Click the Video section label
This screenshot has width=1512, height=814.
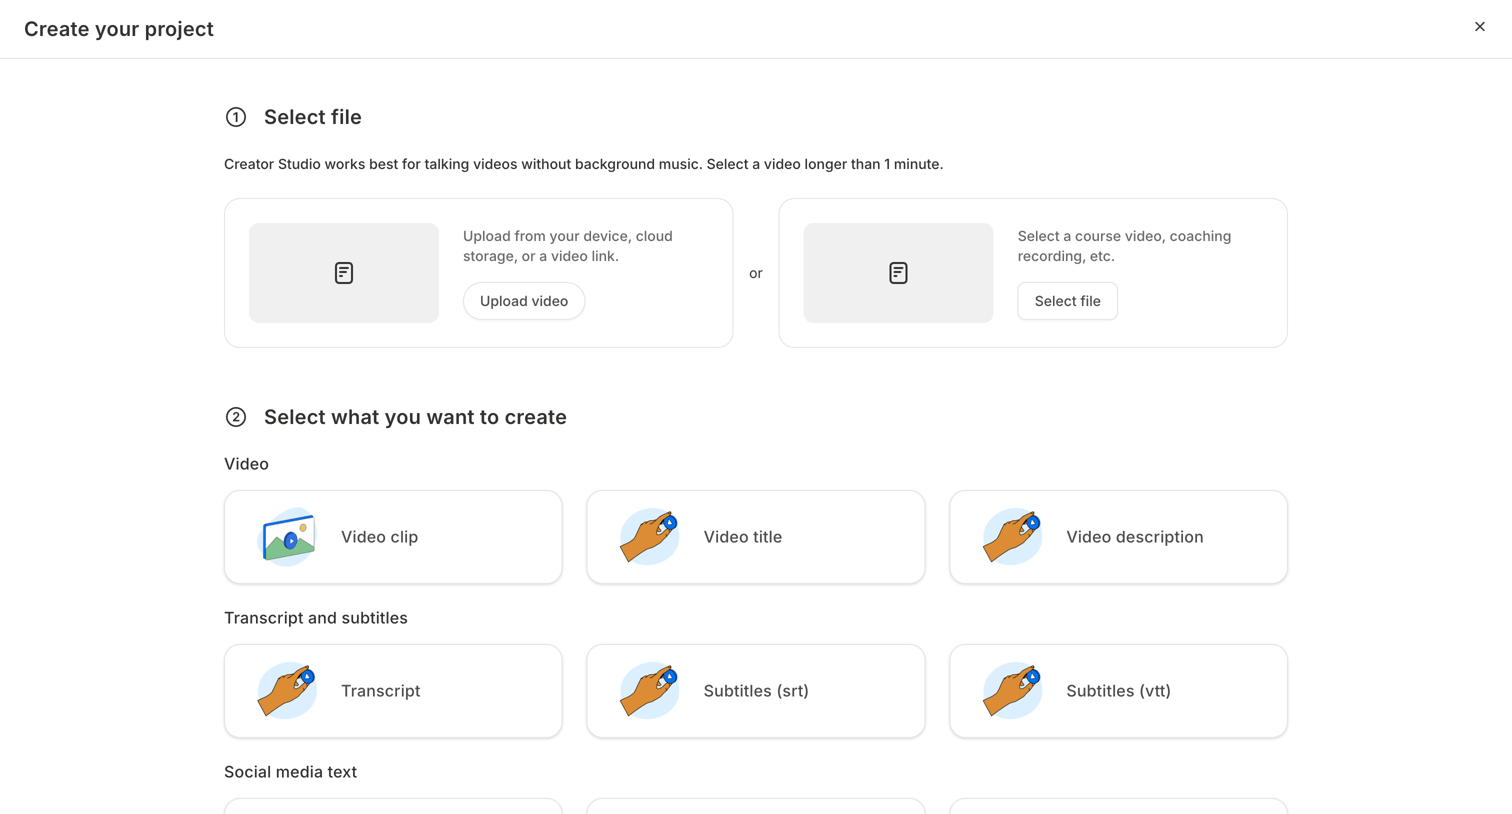click(246, 464)
